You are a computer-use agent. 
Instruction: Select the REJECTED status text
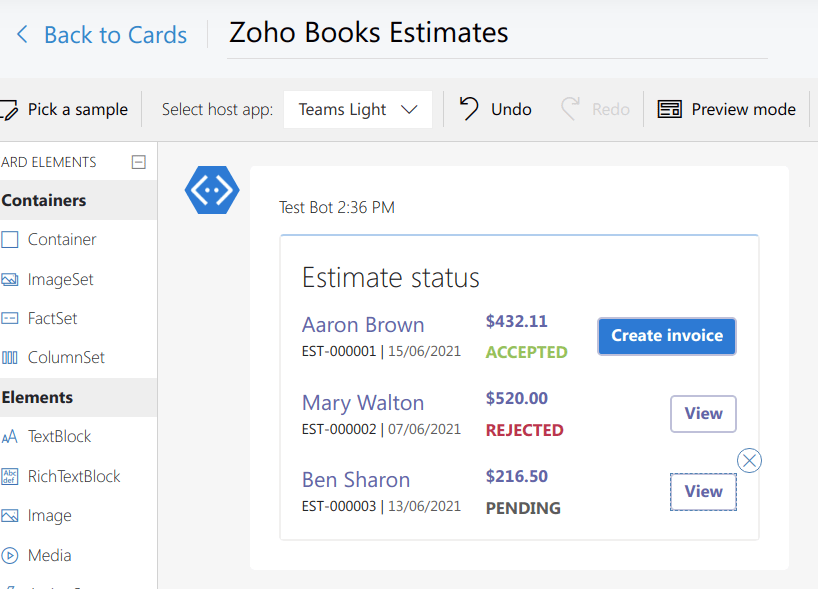(524, 430)
